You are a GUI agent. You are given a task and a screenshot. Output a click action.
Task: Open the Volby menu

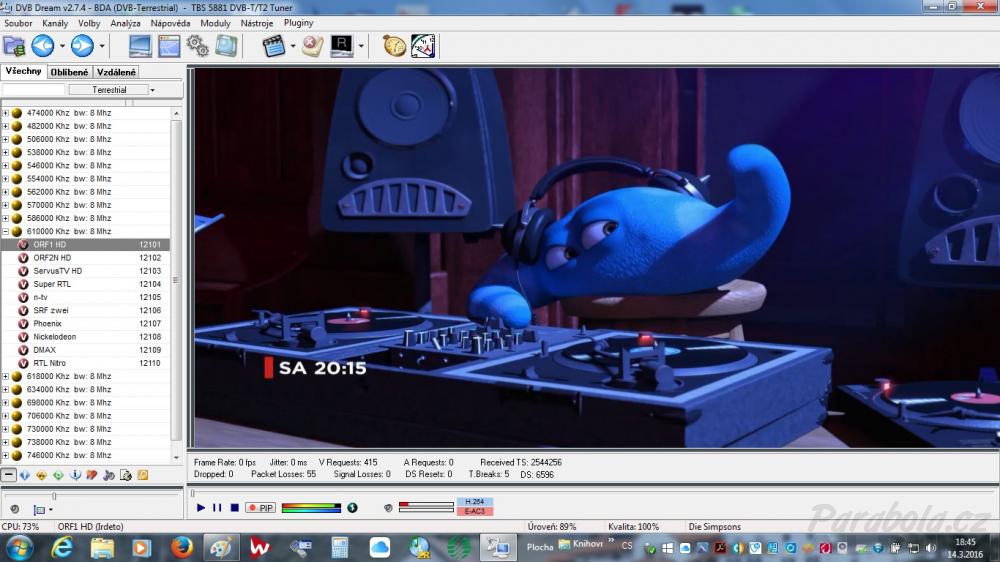[x=89, y=23]
